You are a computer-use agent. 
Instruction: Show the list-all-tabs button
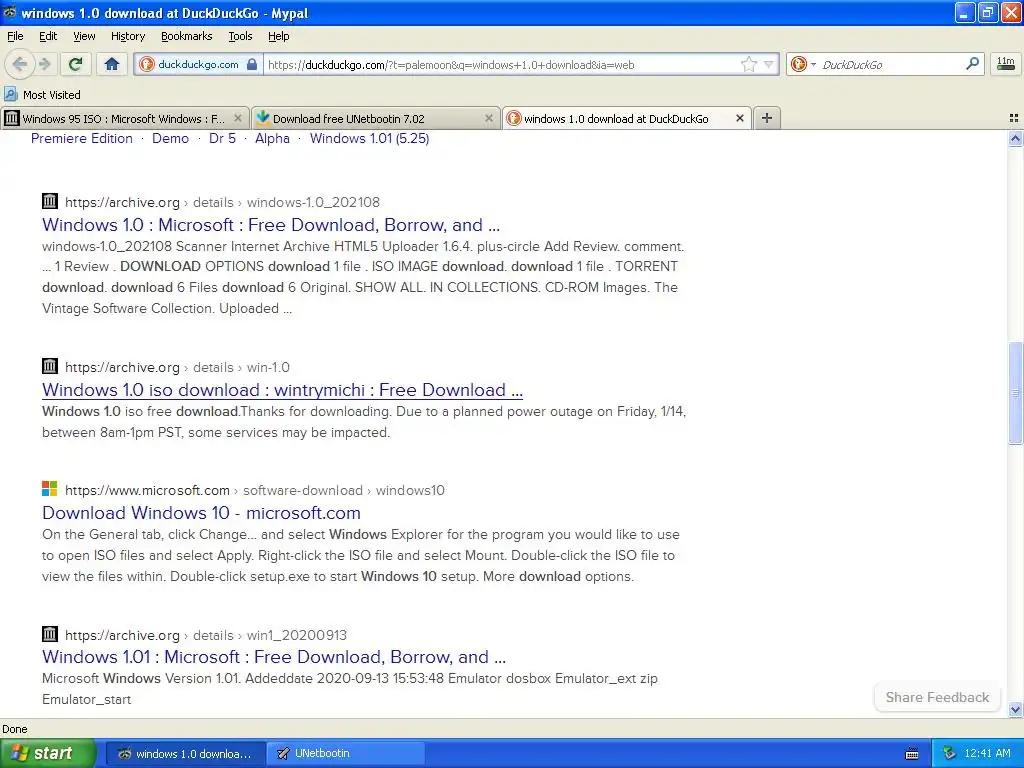1014,118
